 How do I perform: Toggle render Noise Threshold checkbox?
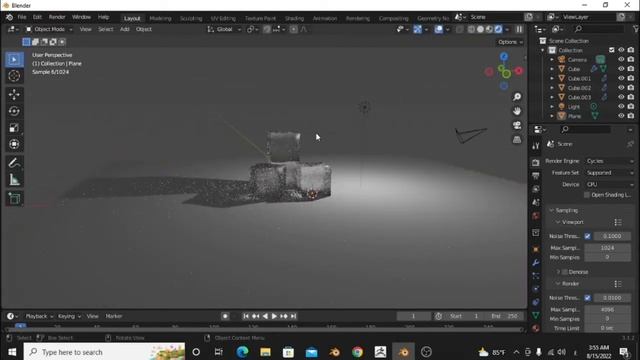coord(588,298)
